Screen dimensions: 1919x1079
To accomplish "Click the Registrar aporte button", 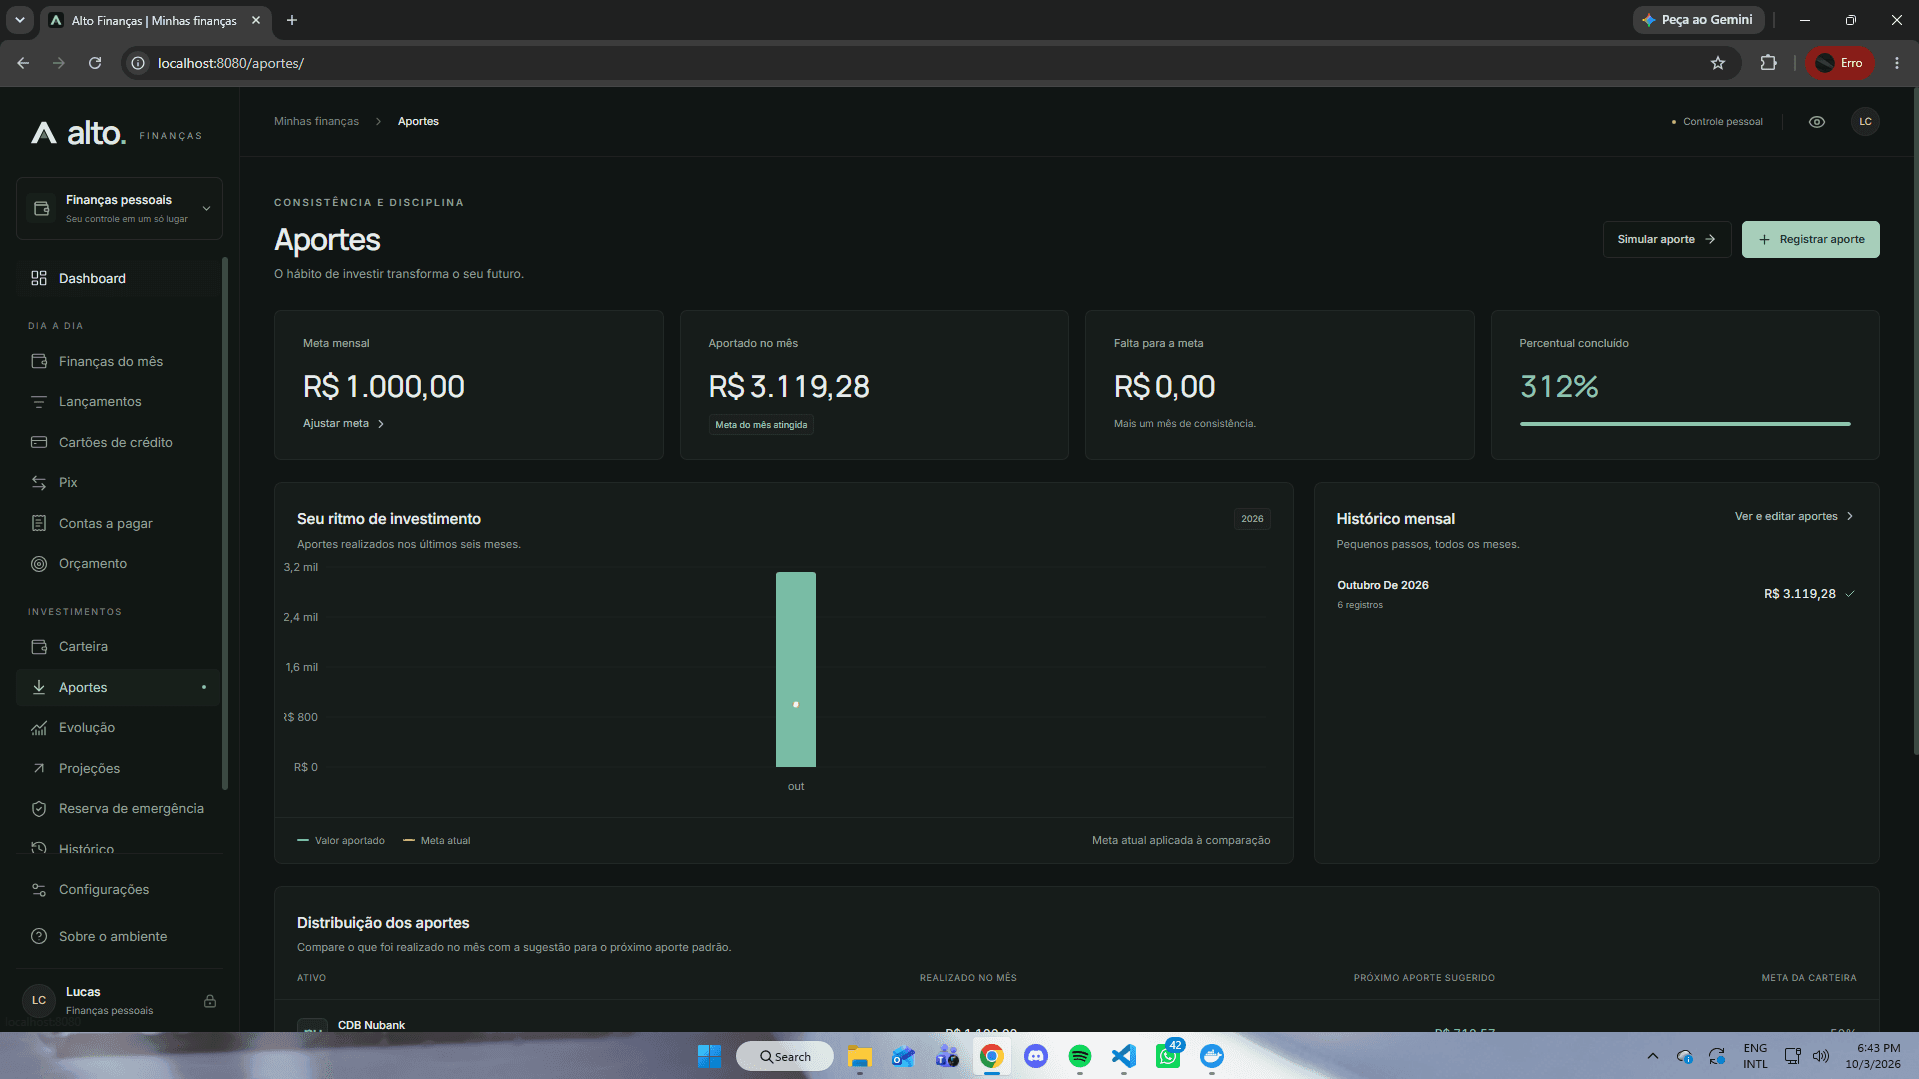I will click(1810, 240).
